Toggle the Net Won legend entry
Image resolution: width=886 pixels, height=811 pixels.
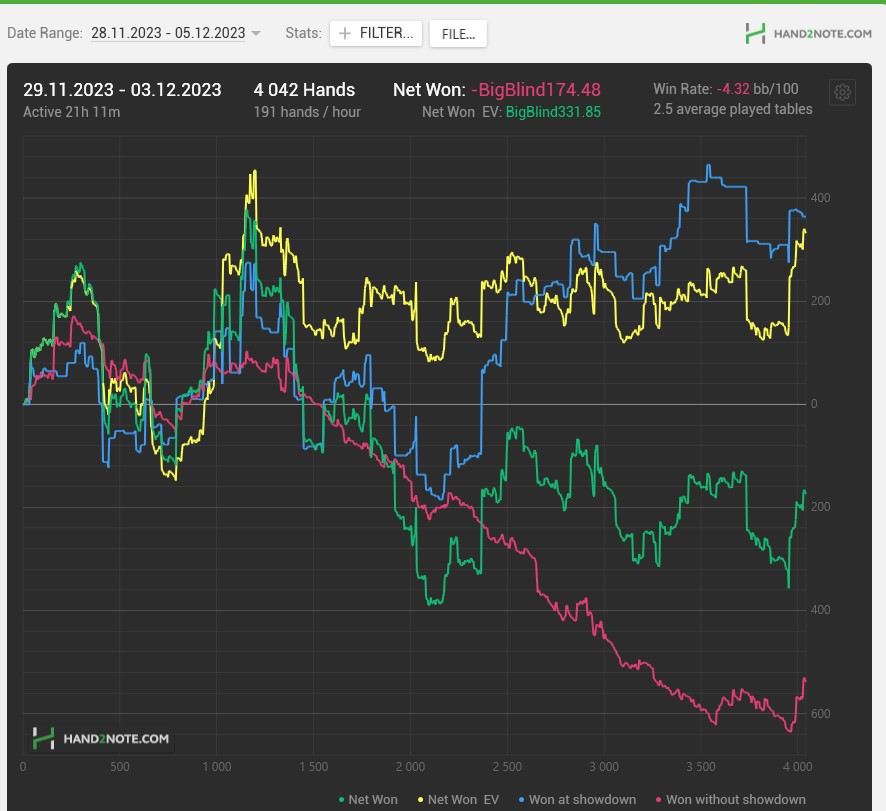(x=368, y=799)
